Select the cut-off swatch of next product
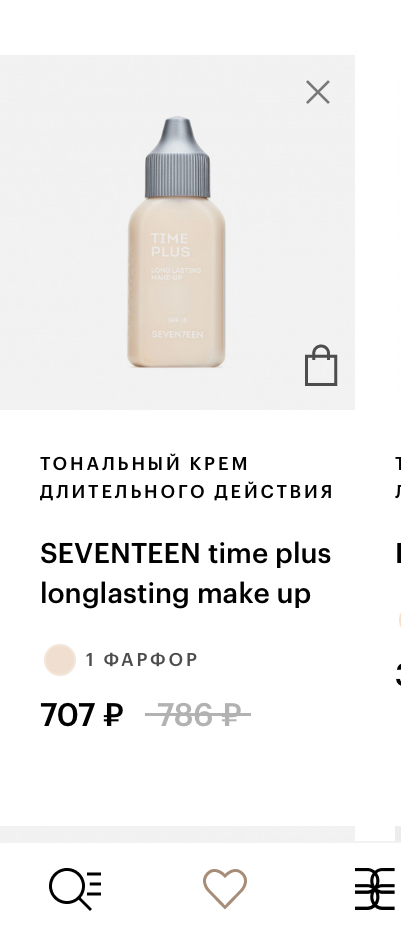401x939 pixels. (399, 620)
